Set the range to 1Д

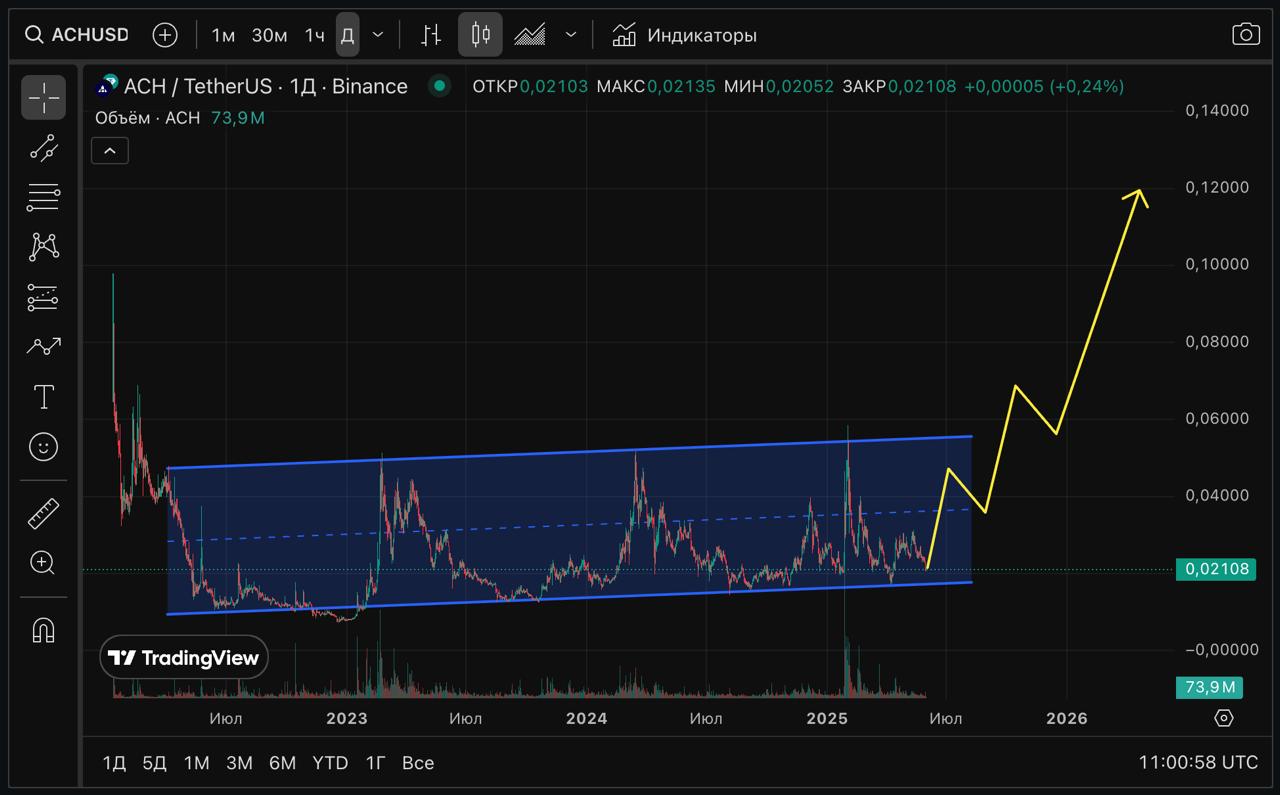click(x=114, y=763)
